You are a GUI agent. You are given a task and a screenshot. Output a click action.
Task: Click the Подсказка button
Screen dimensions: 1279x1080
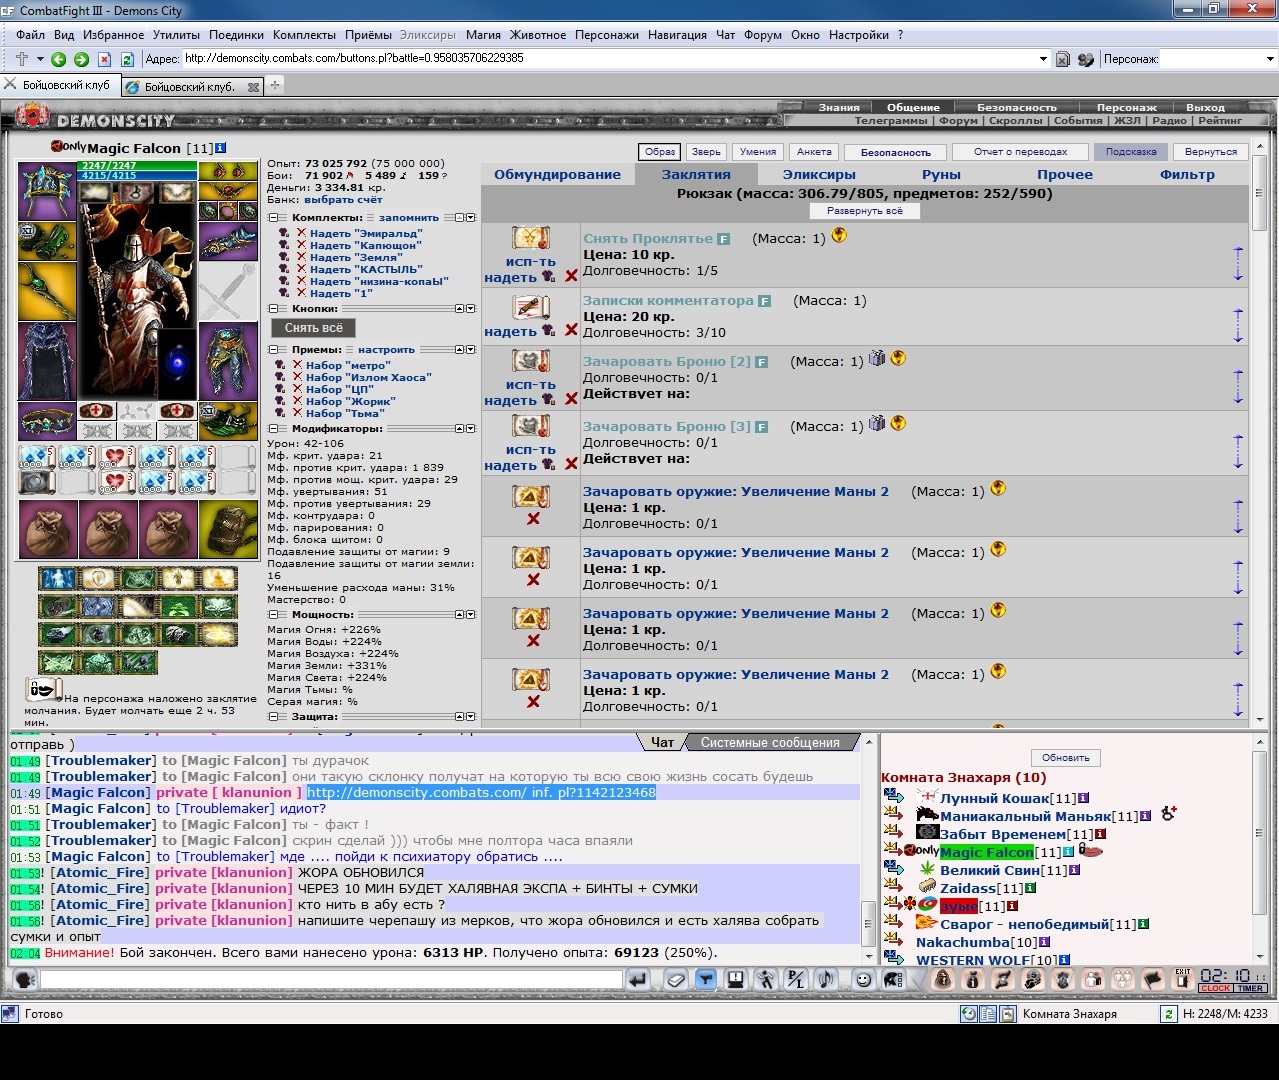(1131, 152)
